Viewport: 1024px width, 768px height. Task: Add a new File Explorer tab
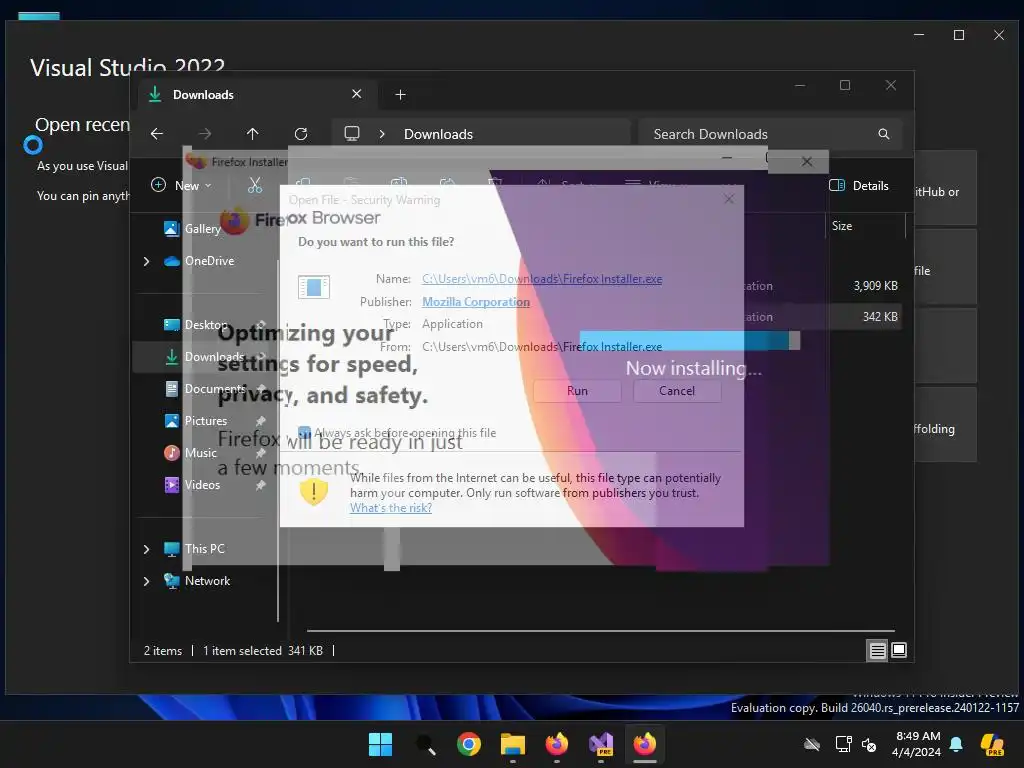point(400,95)
